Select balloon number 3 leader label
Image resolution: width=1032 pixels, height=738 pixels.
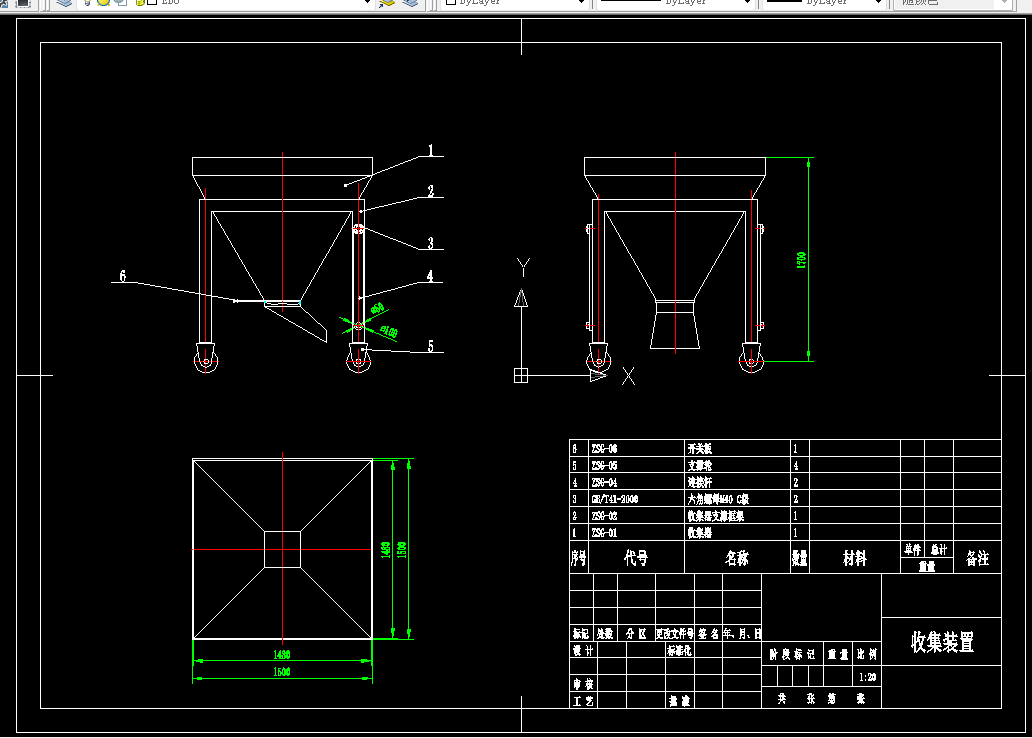pos(430,243)
